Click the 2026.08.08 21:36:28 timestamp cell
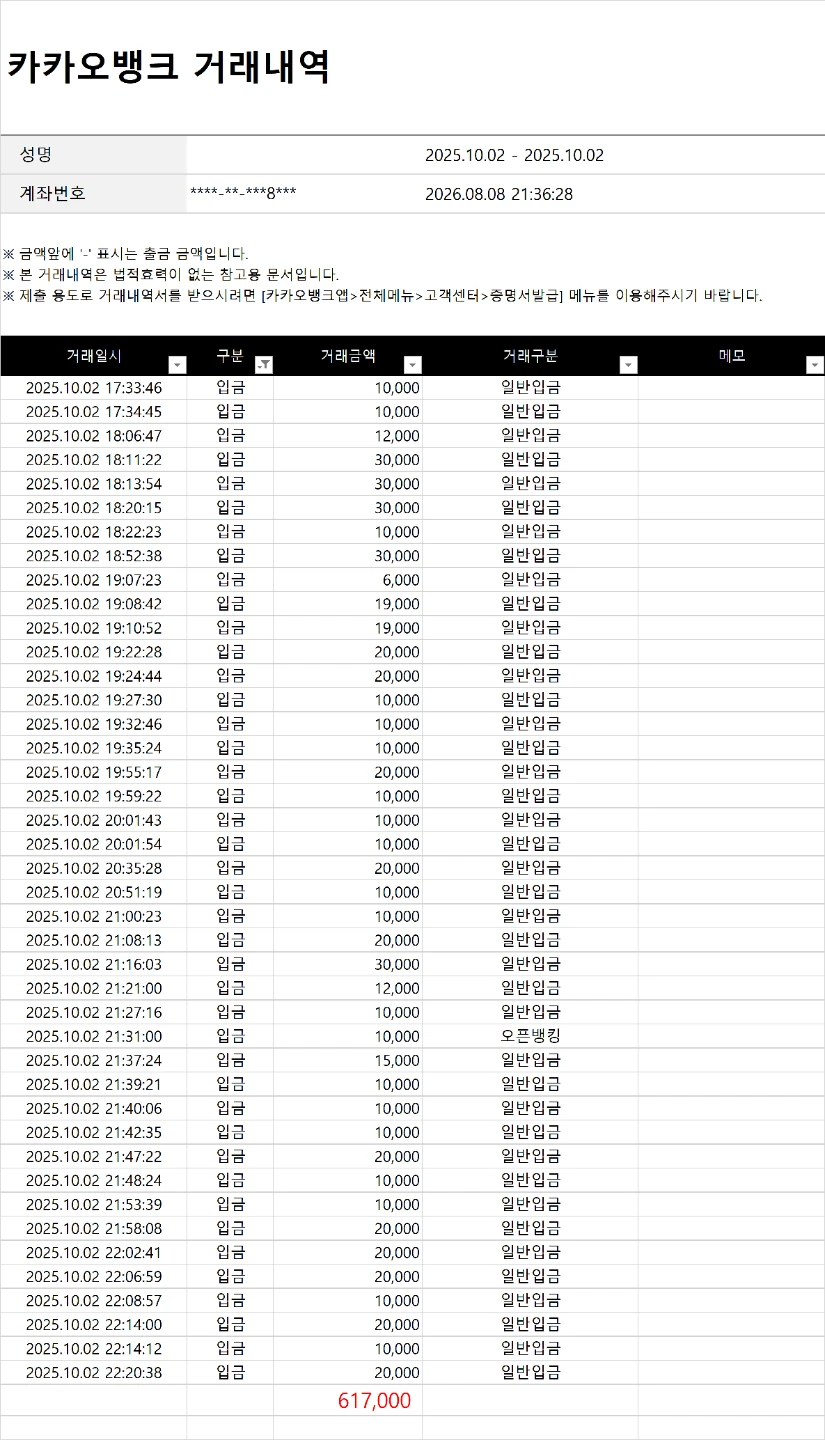The height and width of the screenshot is (1440, 825). pos(499,195)
